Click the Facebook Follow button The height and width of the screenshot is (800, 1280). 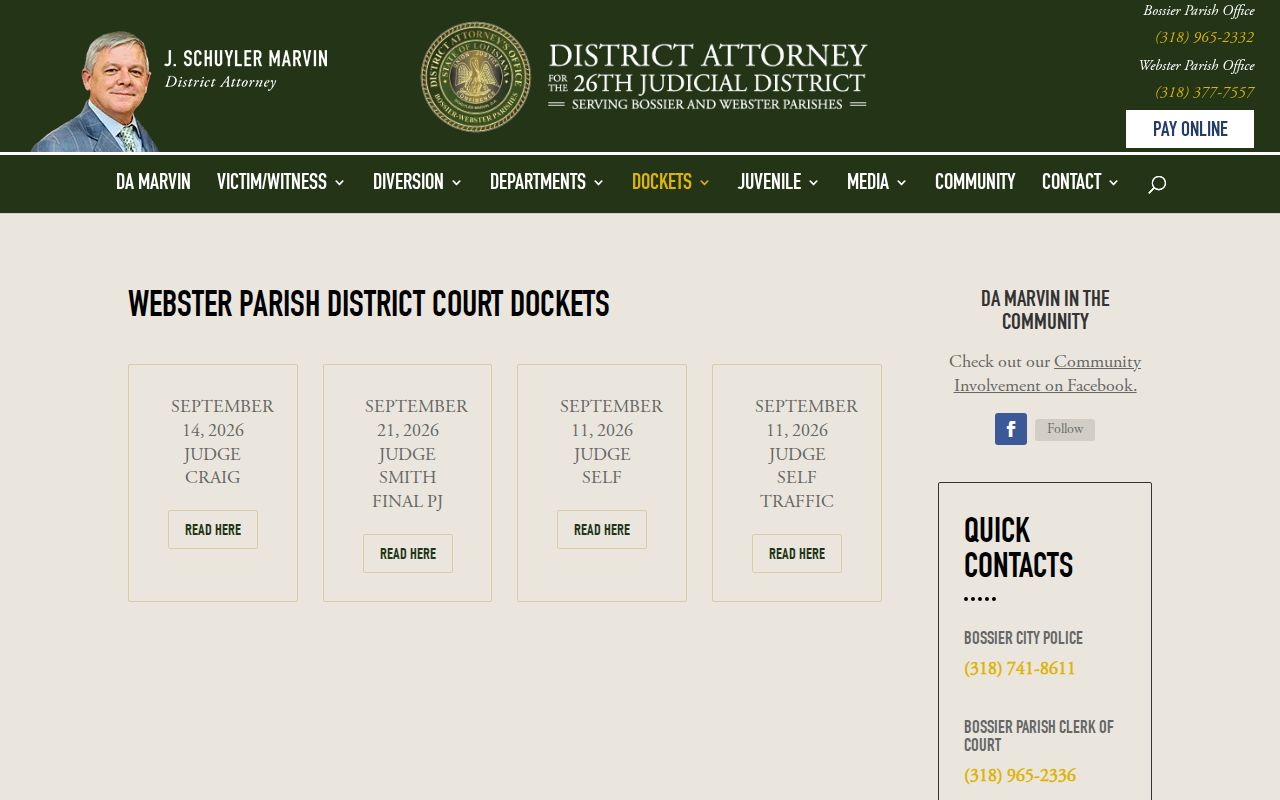coord(1065,429)
